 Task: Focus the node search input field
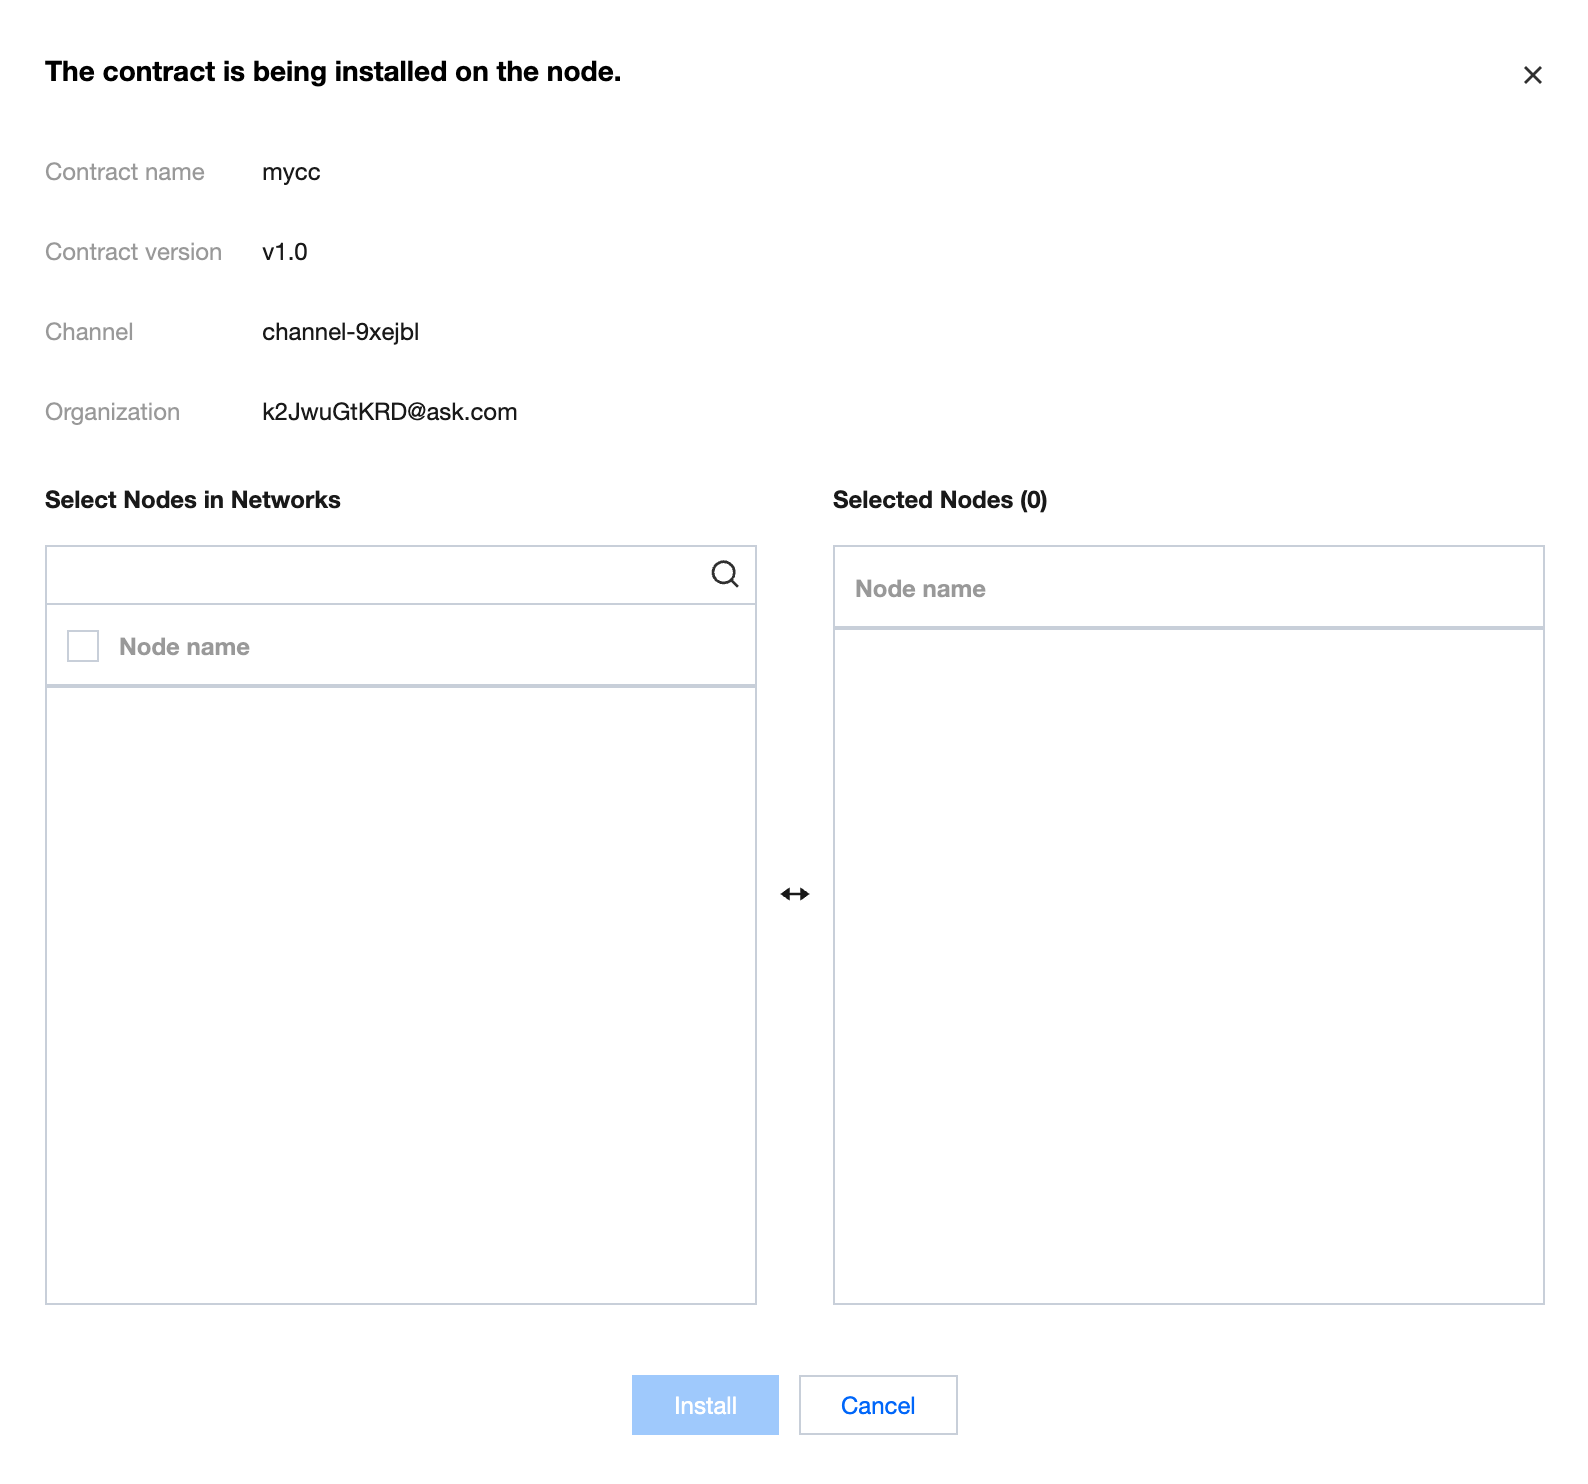coord(375,575)
